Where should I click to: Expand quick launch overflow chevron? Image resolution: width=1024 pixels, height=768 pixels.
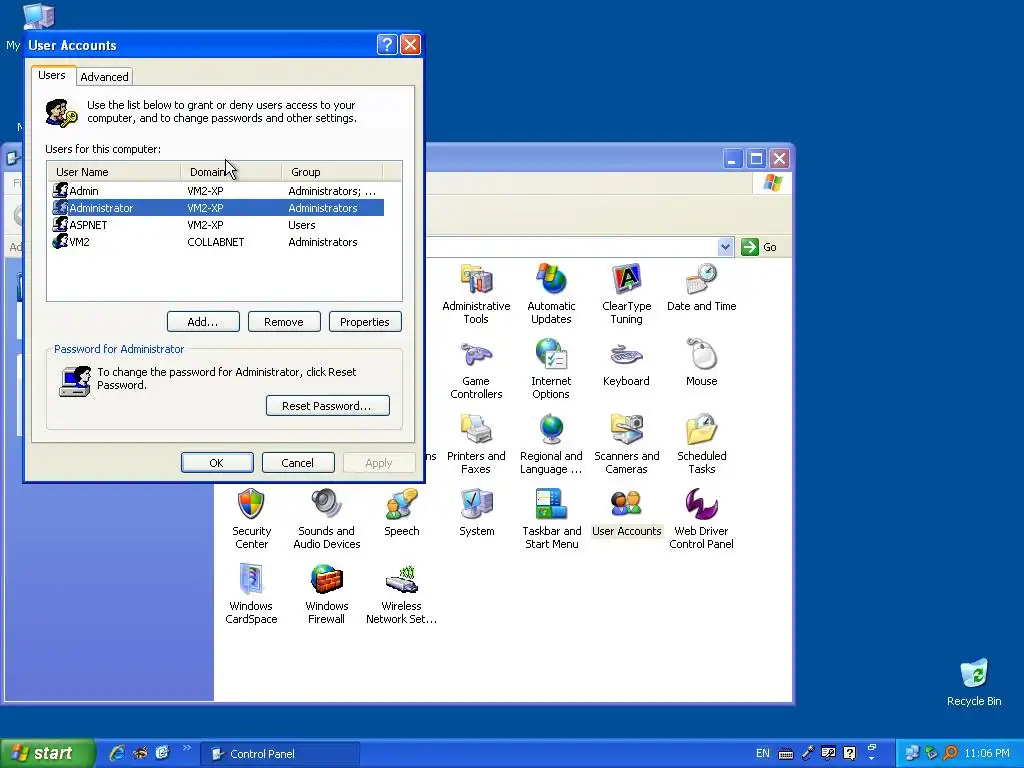point(187,748)
